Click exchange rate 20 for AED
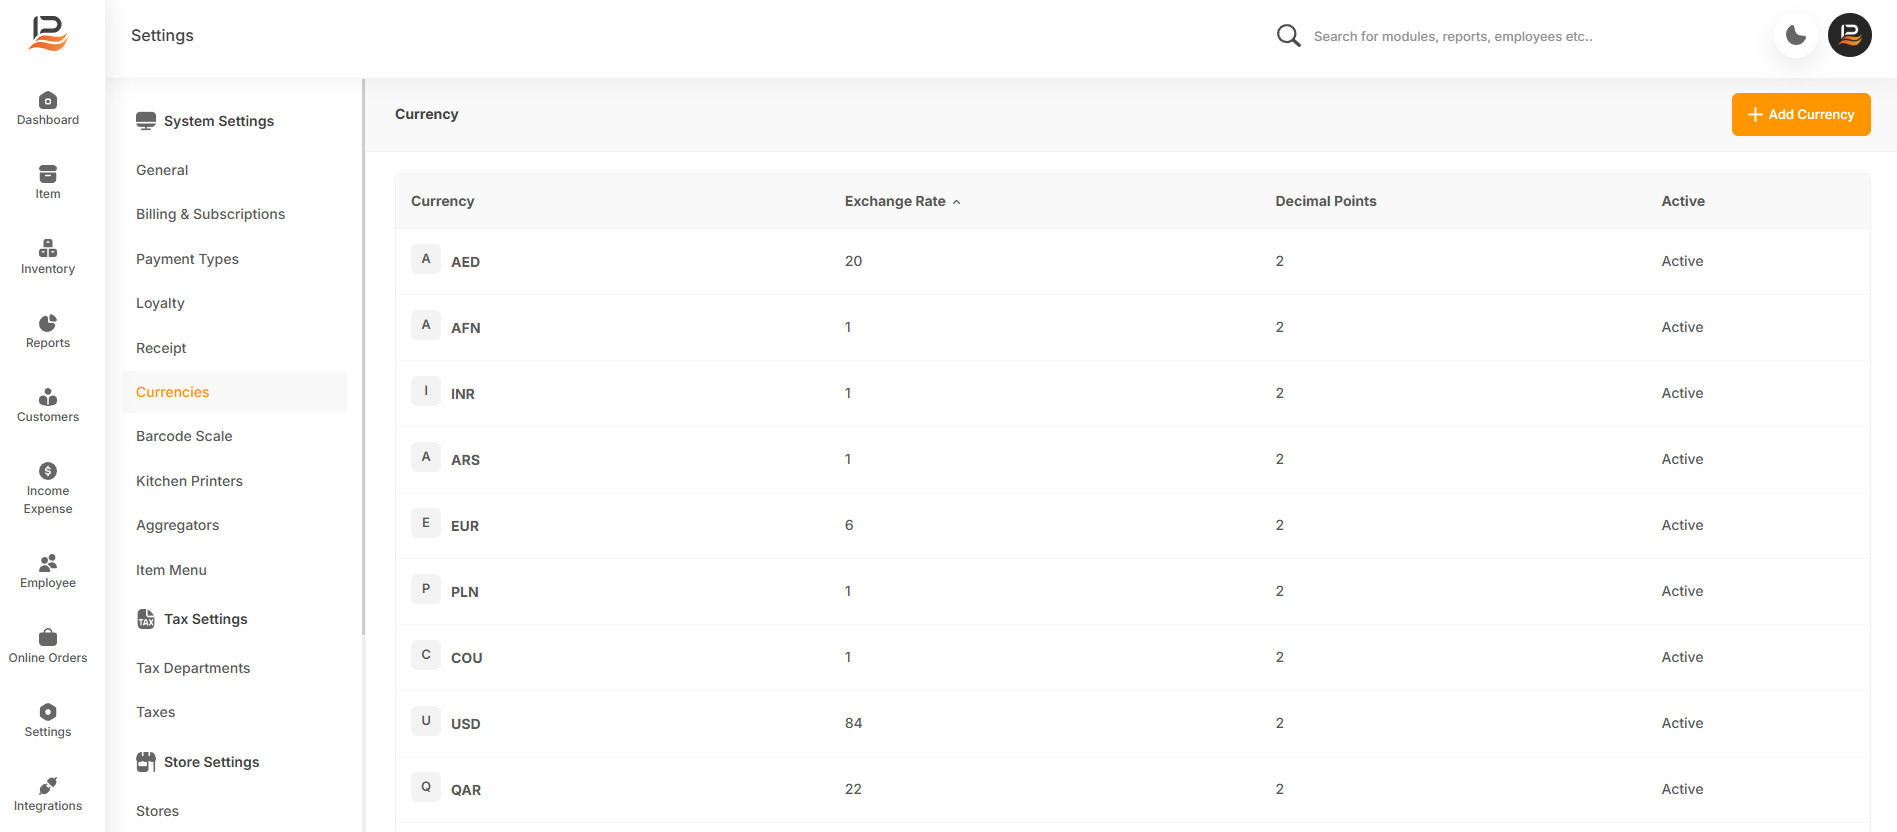 tap(853, 261)
